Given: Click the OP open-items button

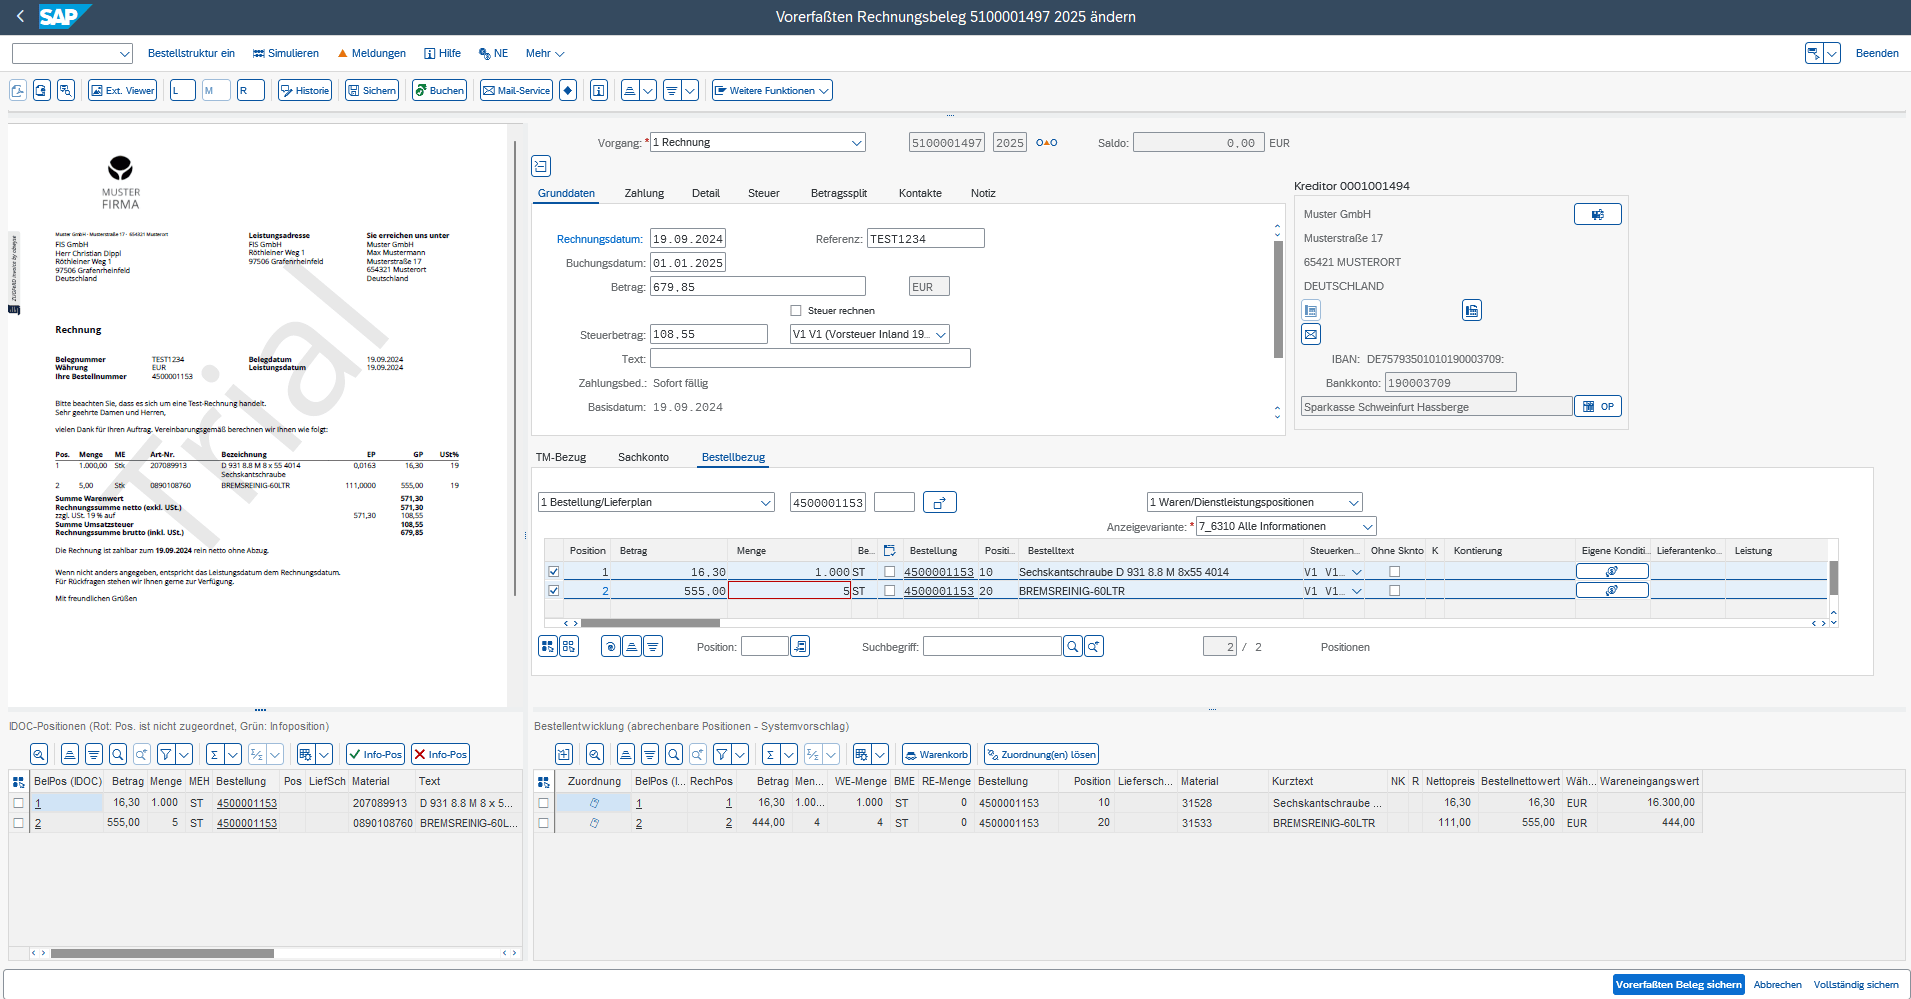Looking at the screenshot, I should pos(1598,406).
